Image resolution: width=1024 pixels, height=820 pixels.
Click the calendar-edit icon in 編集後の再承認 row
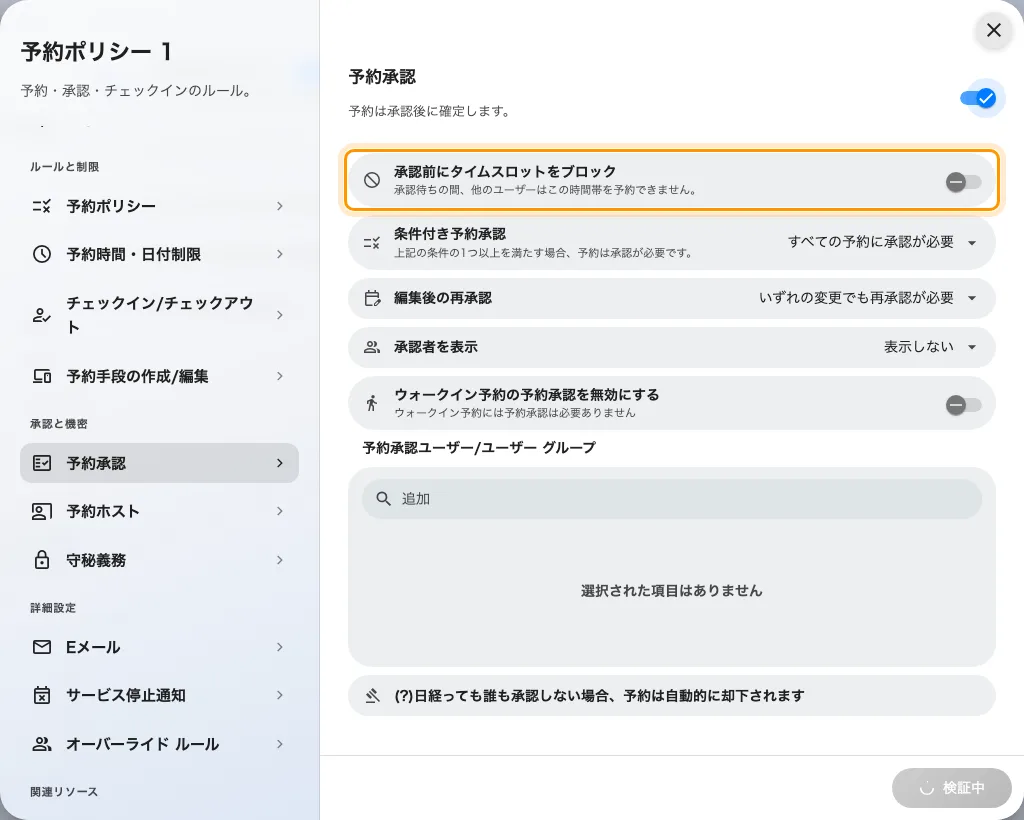tap(372, 298)
